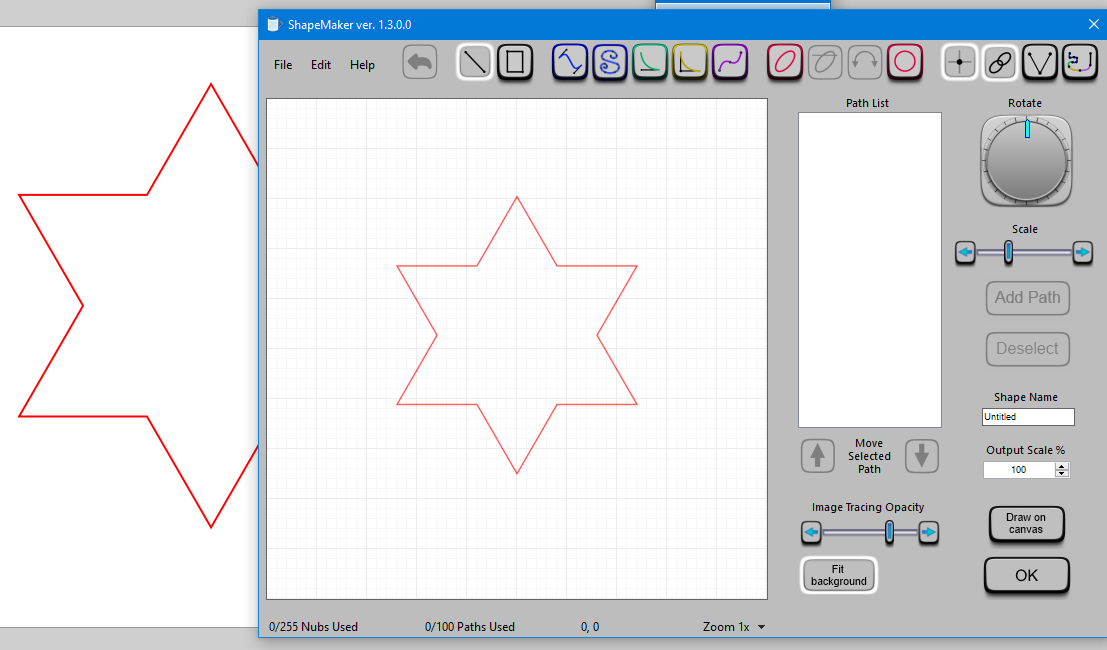Toggle the multi-colored macro path icon
Viewport: 1107px width, 650px height.
[x=1080, y=62]
